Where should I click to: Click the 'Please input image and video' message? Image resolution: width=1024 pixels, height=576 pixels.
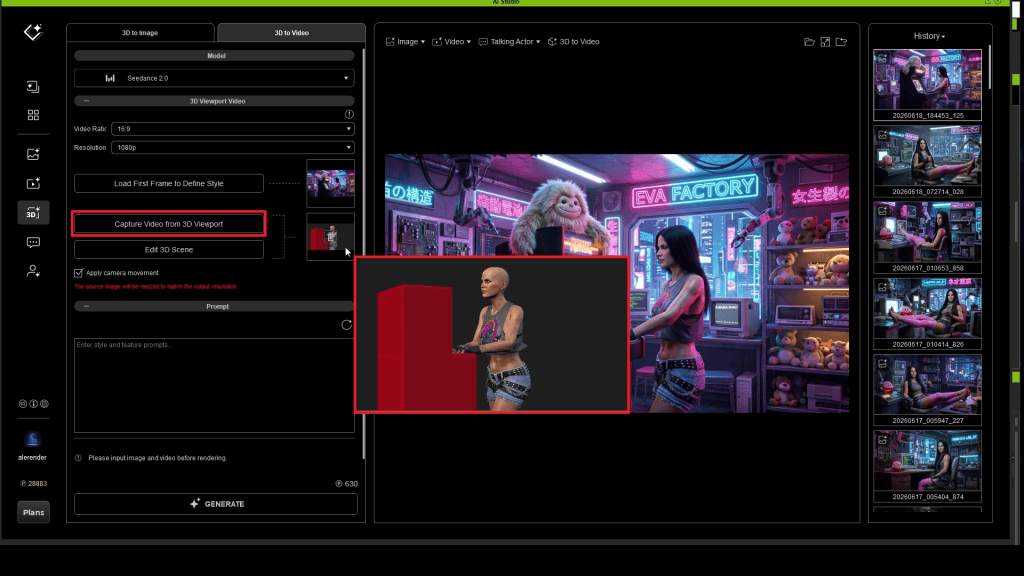tap(157, 458)
